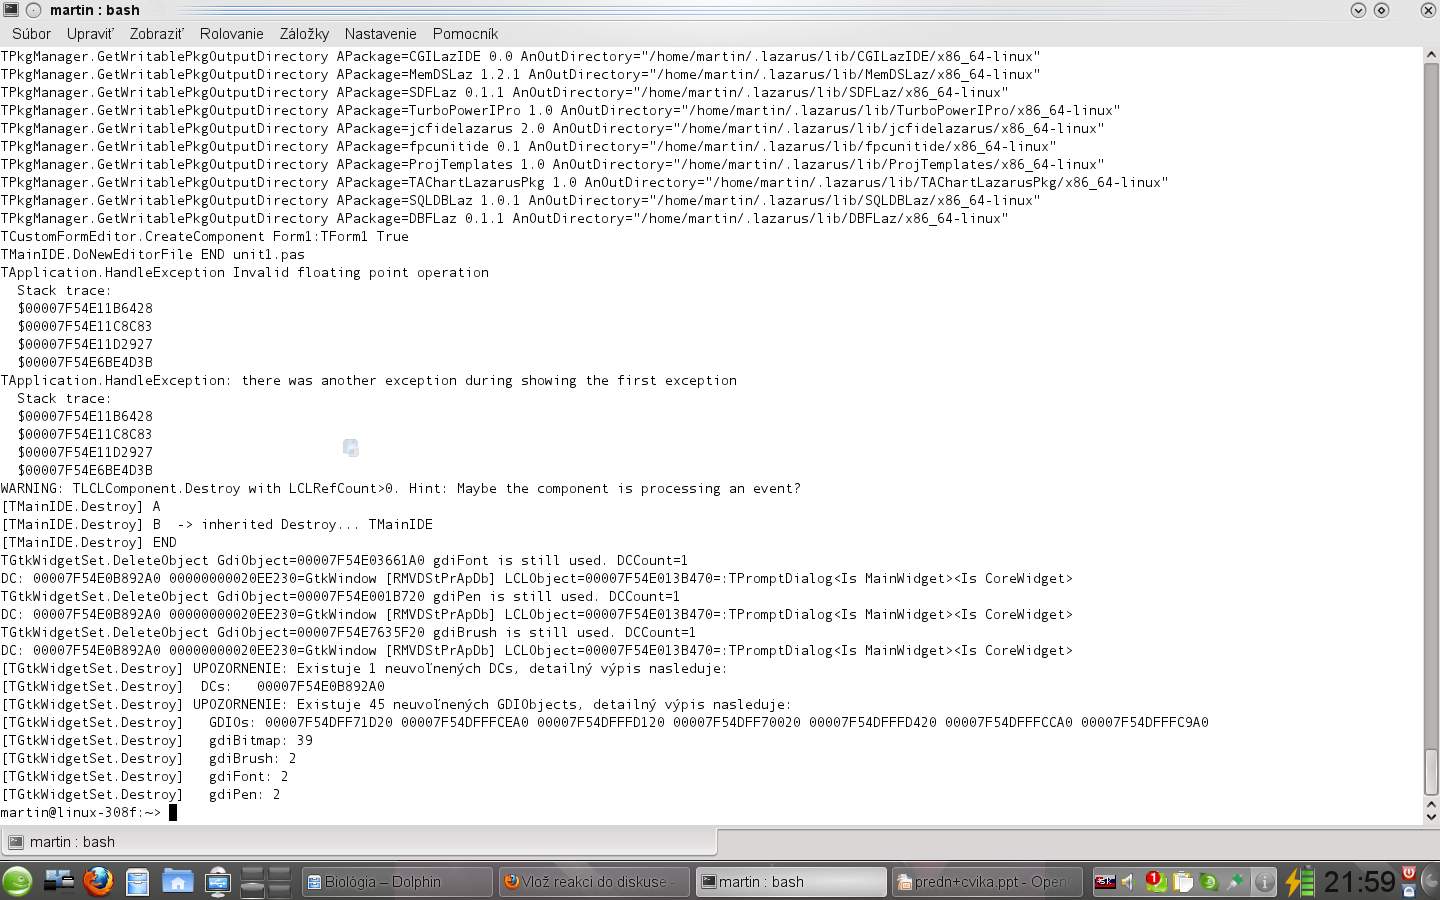
Task: Click the lock screen icon
Action: click(1409, 891)
